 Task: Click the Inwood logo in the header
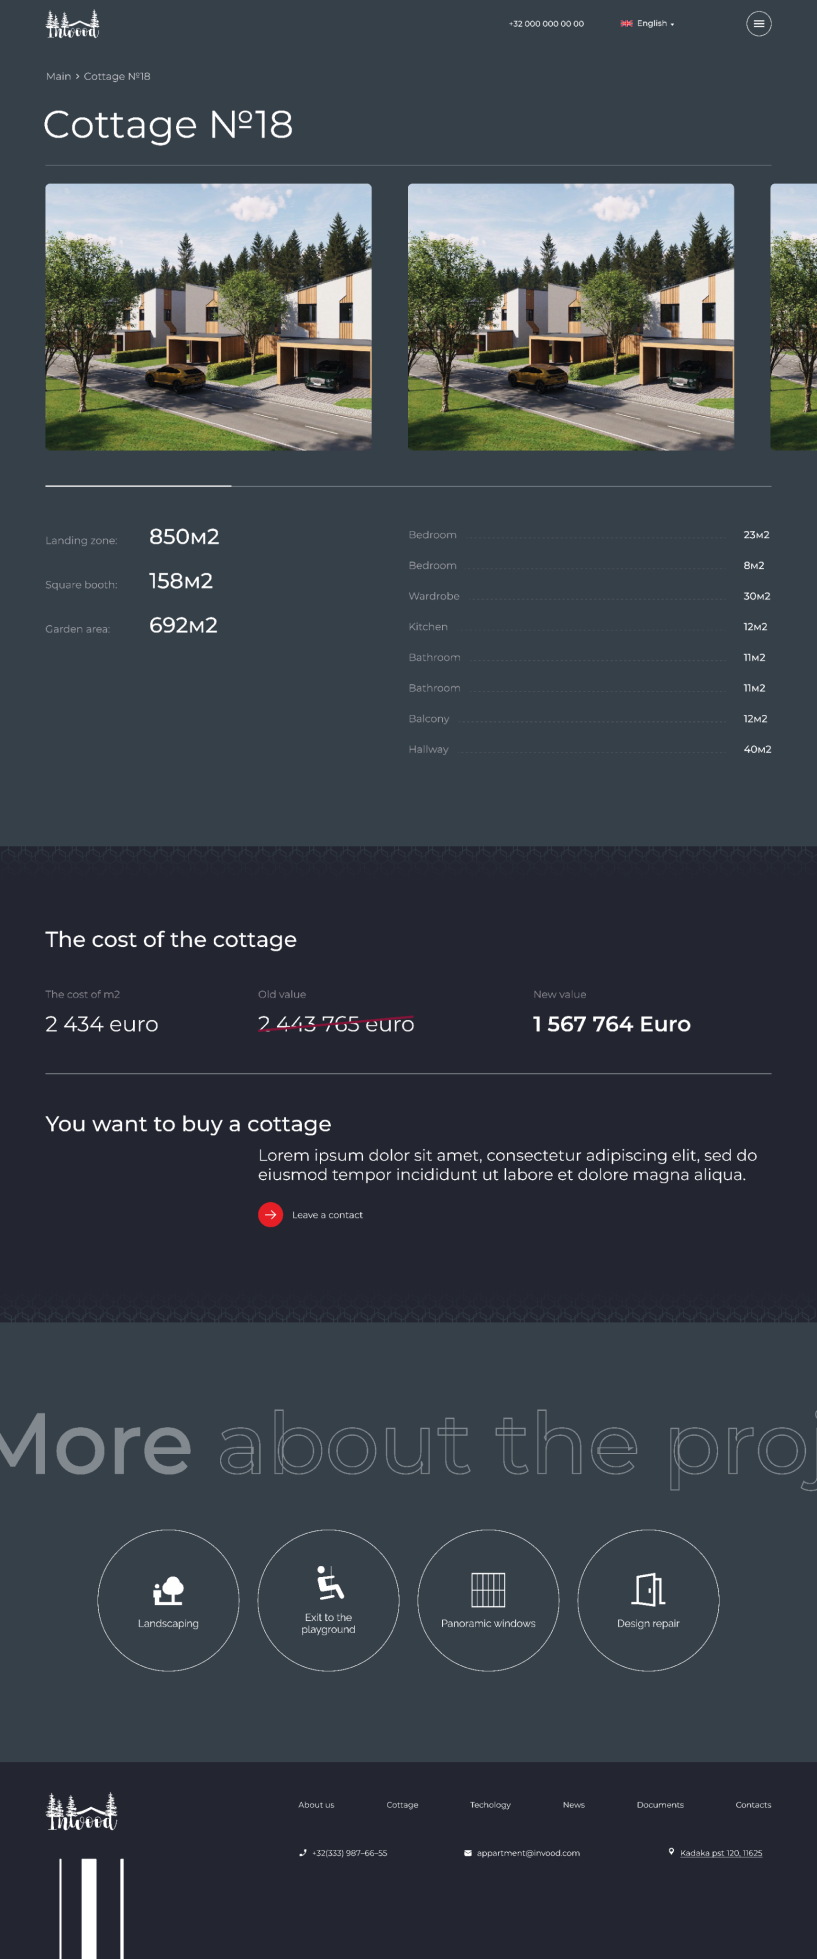pyautogui.click(x=73, y=24)
